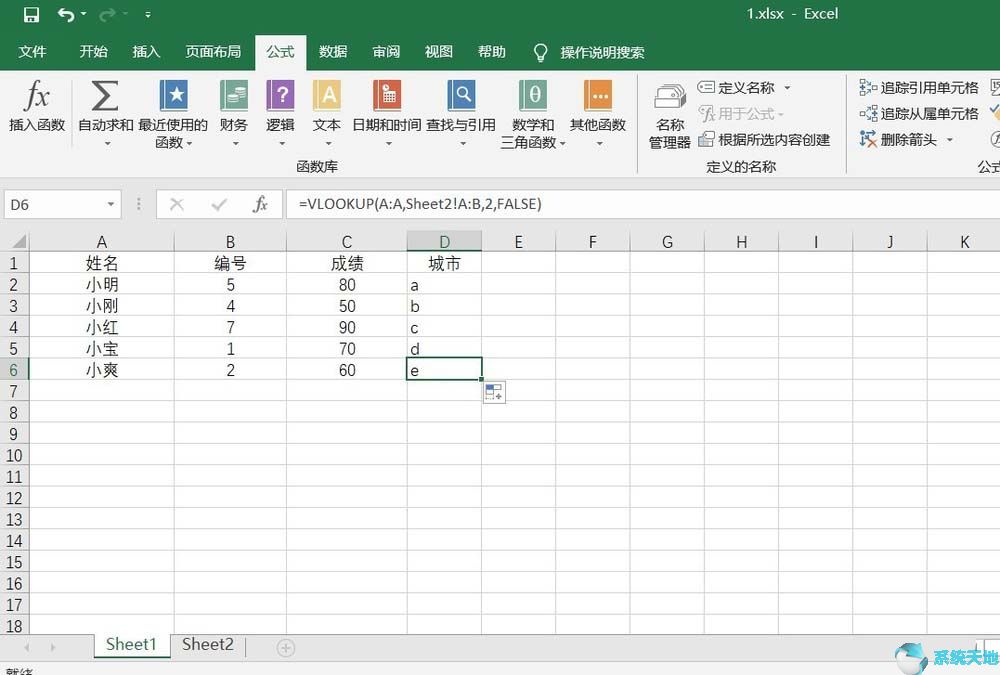
Task: Click cell containing 小明
Action: coord(101,285)
